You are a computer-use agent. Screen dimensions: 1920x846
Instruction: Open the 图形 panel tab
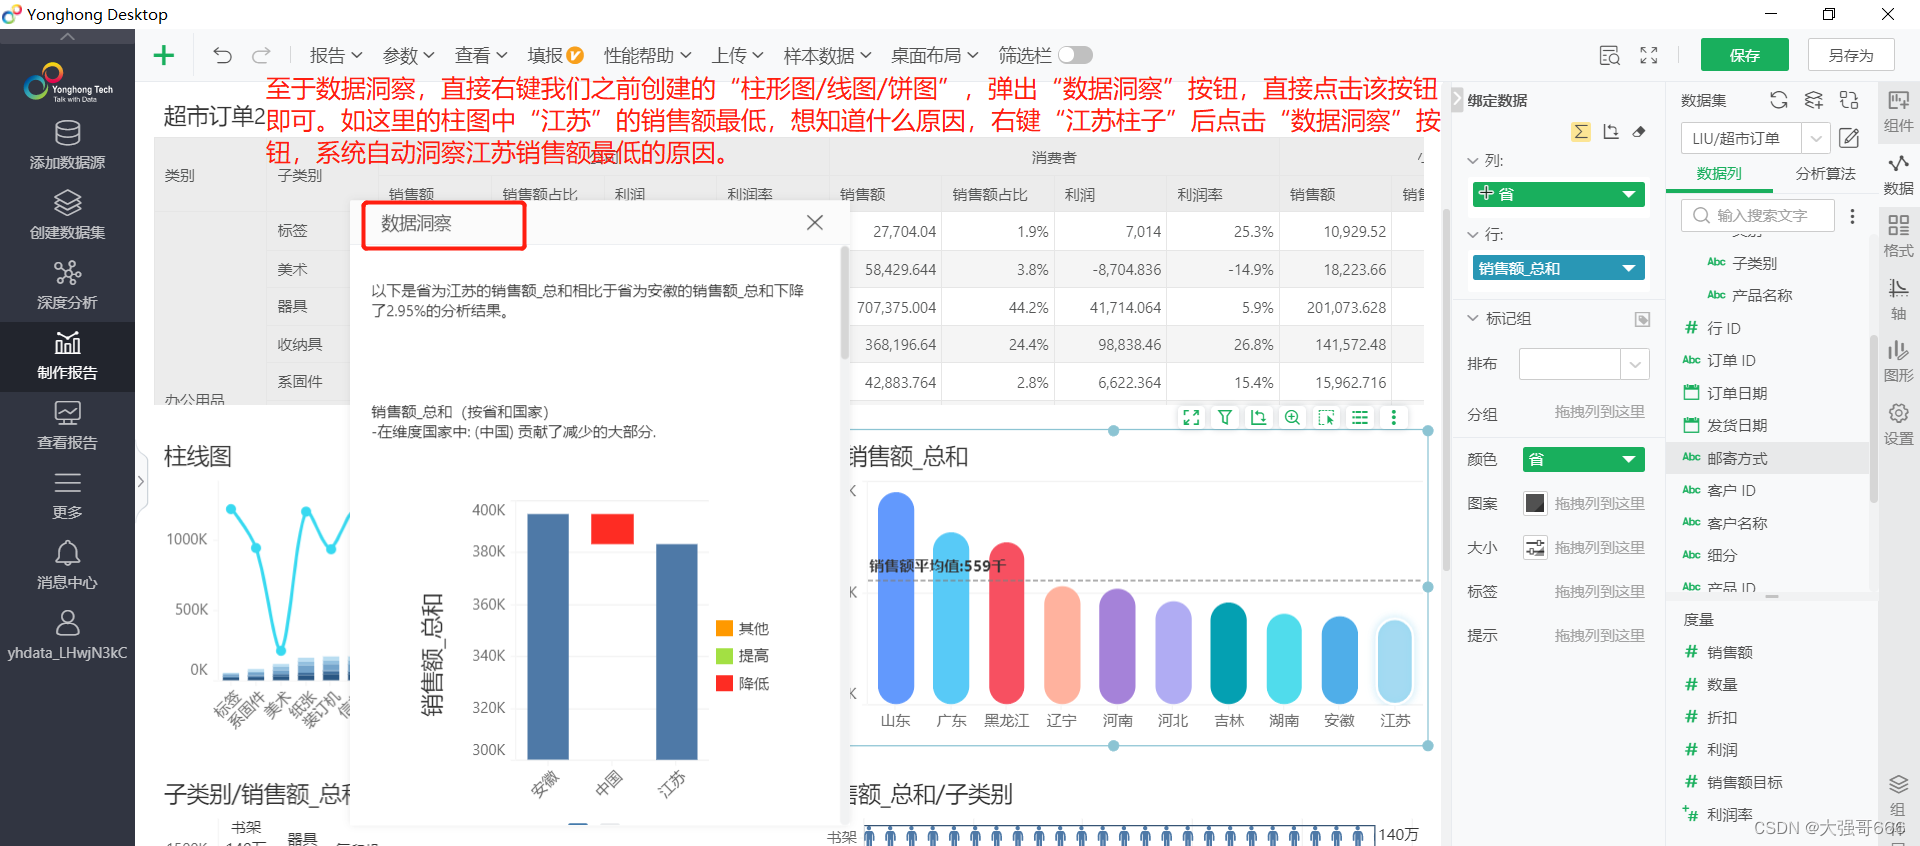[x=1898, y=361]
